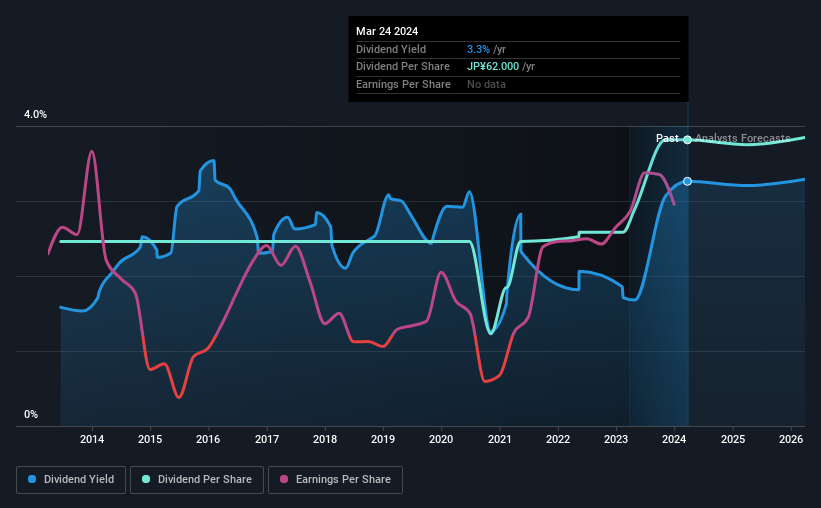Click the 0% y-axis label
The image size is (821, 508).
[x=31, y=415]
